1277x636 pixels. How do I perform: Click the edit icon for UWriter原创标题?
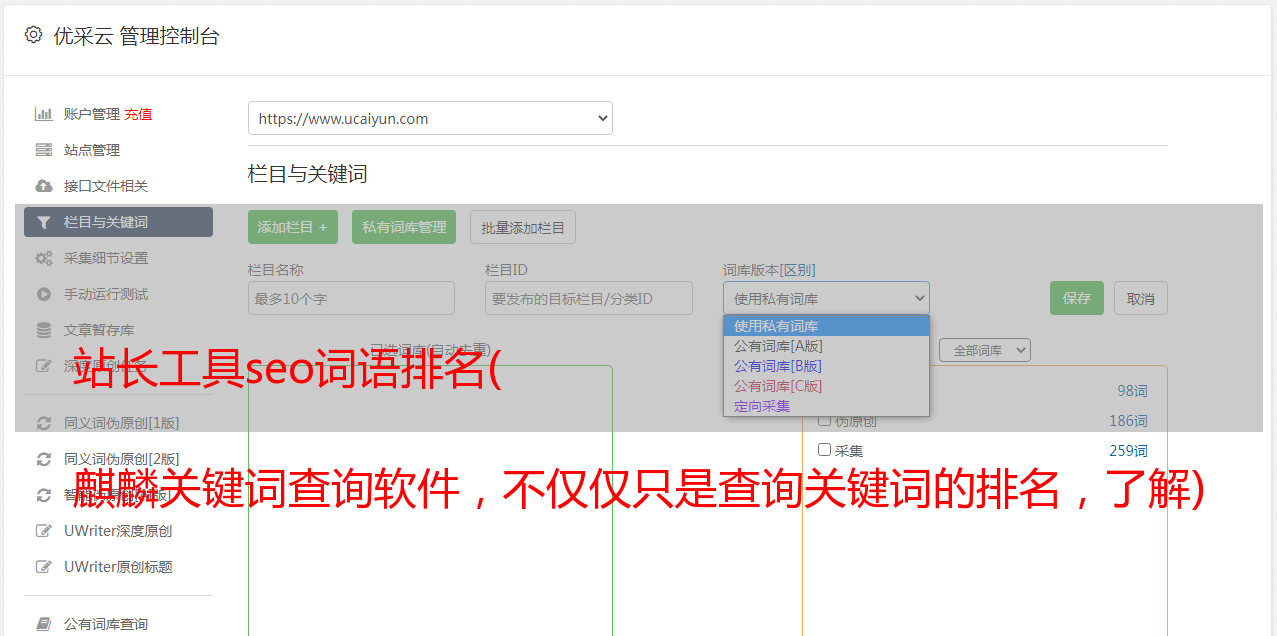coord(44,567)
